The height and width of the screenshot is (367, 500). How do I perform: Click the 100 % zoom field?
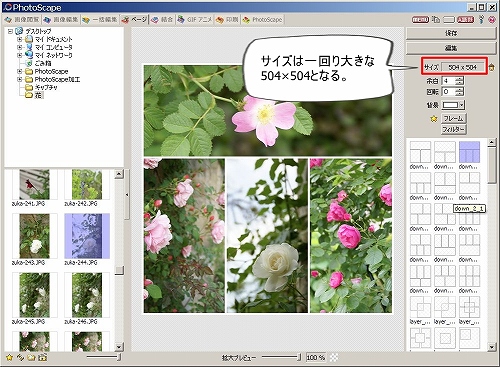click(x=315, y=358)
